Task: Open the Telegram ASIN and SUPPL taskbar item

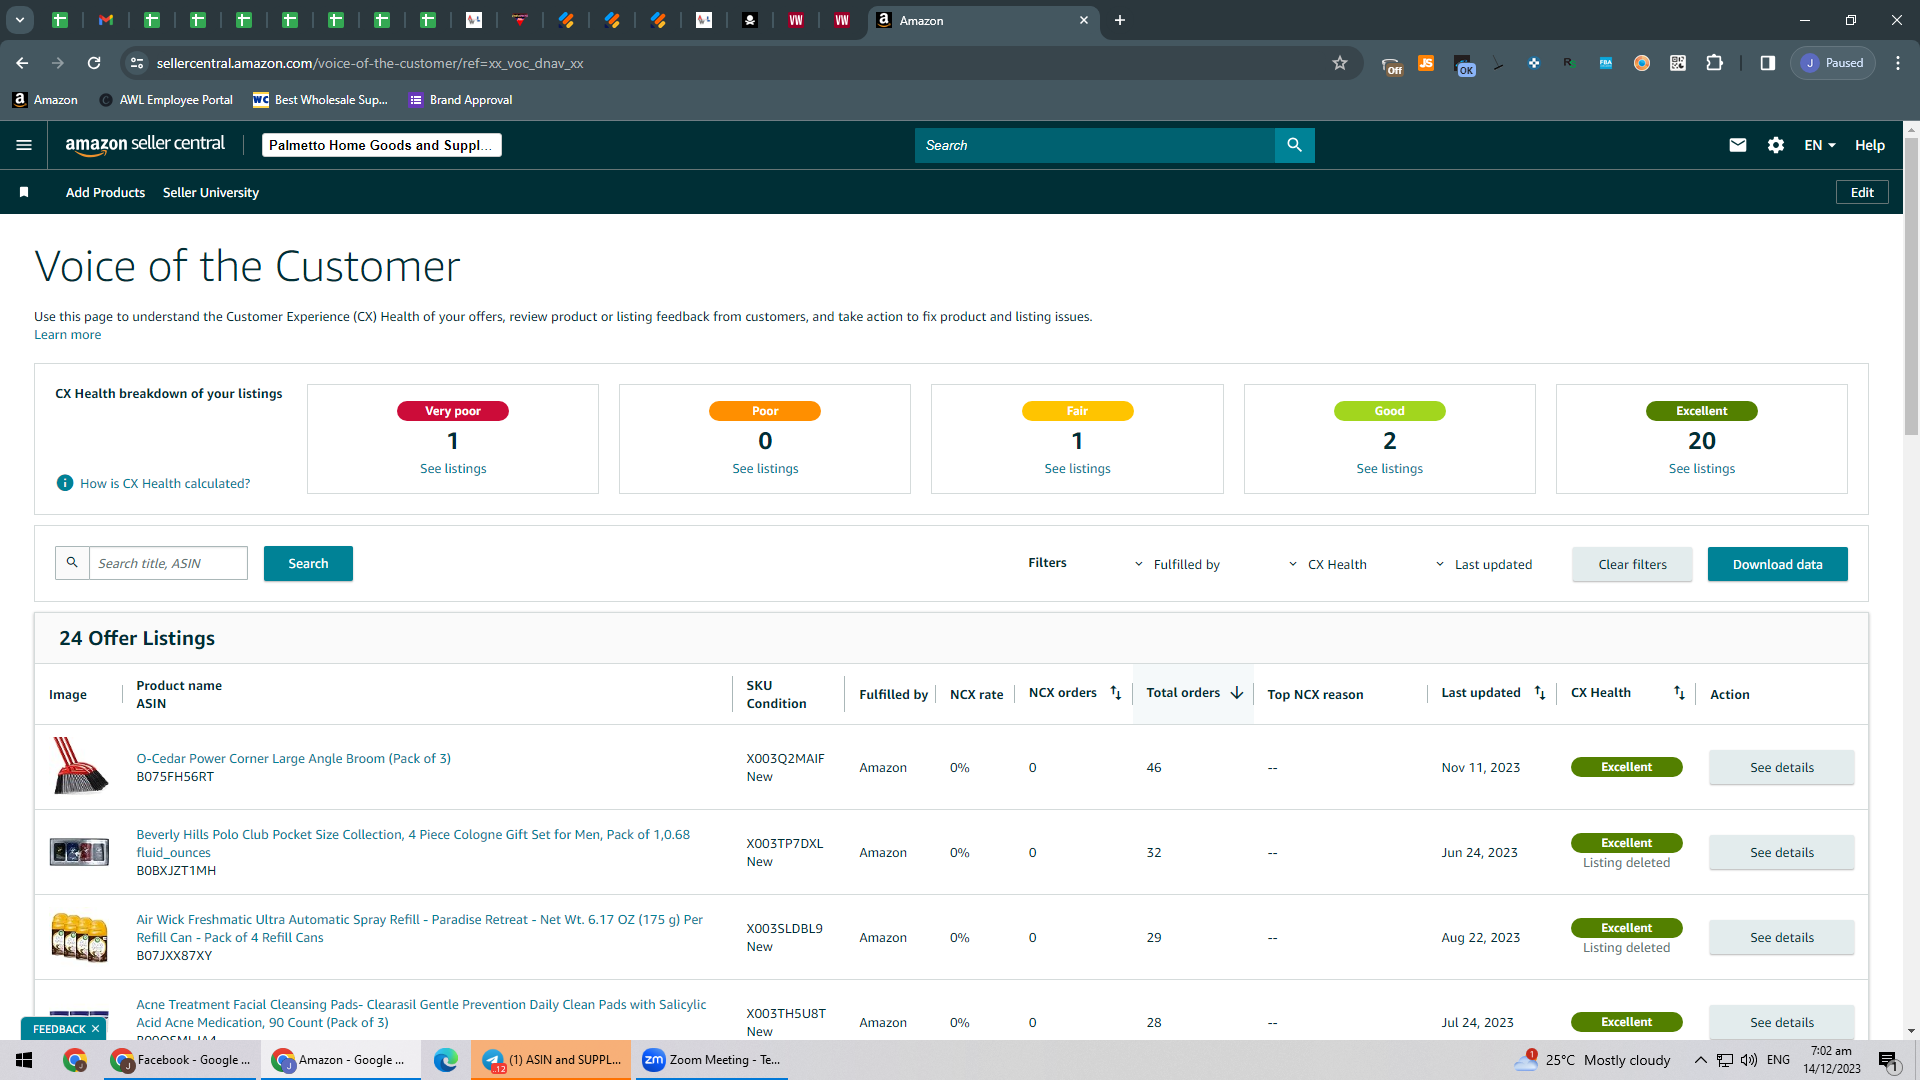Action: point(552,1060)
